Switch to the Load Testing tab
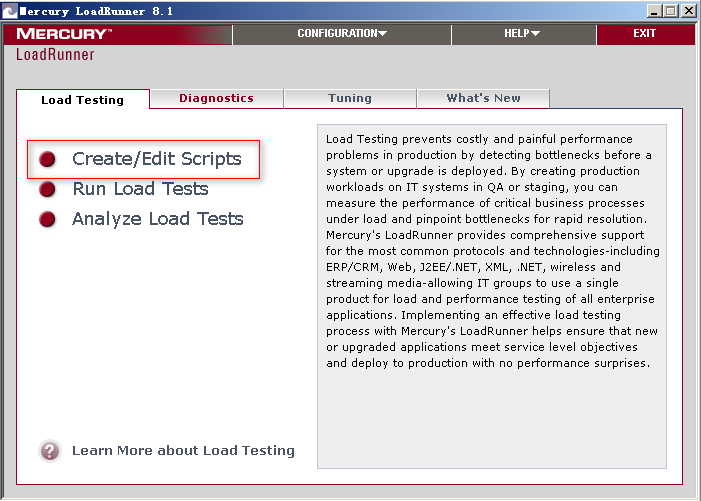Screen dimensions: 701x501 82,100
